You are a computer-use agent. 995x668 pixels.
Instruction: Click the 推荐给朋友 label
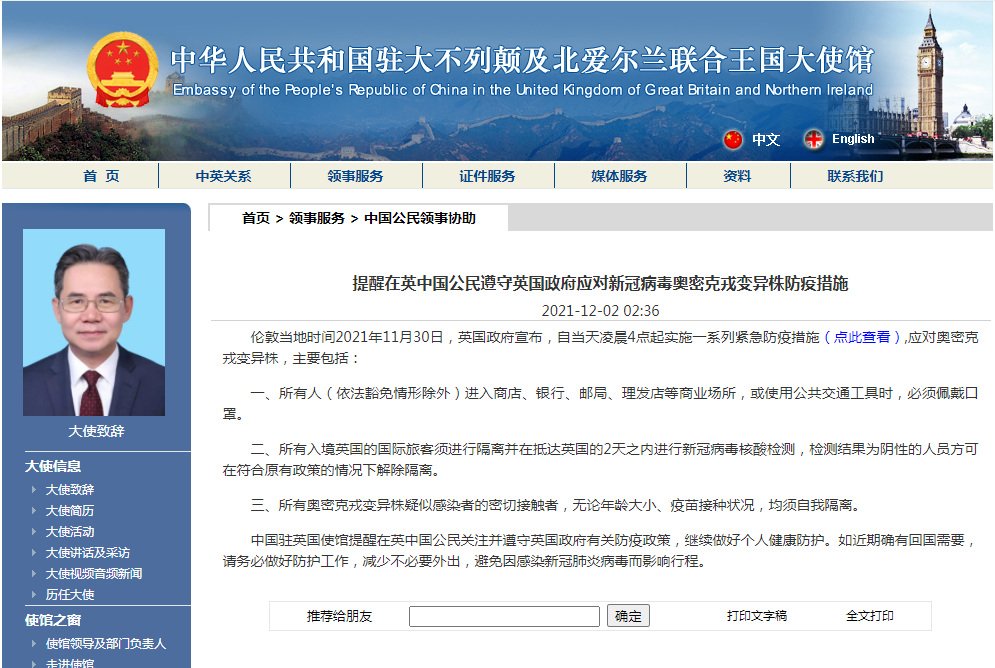pos(339,616)
